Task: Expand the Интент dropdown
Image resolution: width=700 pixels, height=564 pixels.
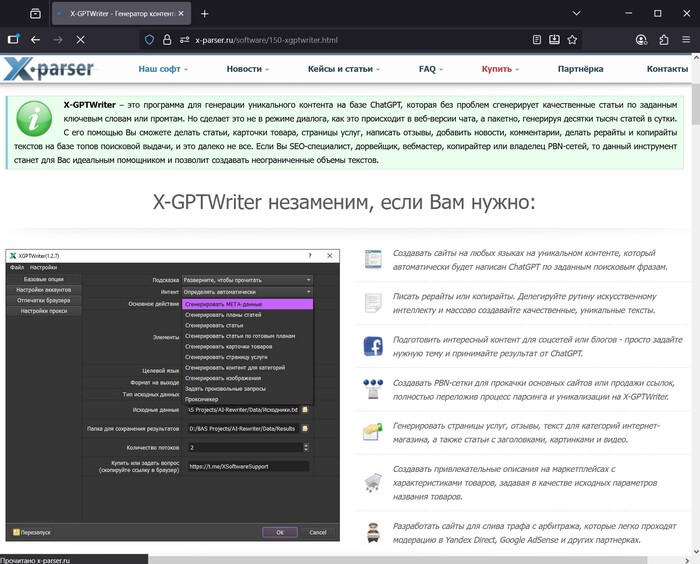Action: (x=247, y=292)
